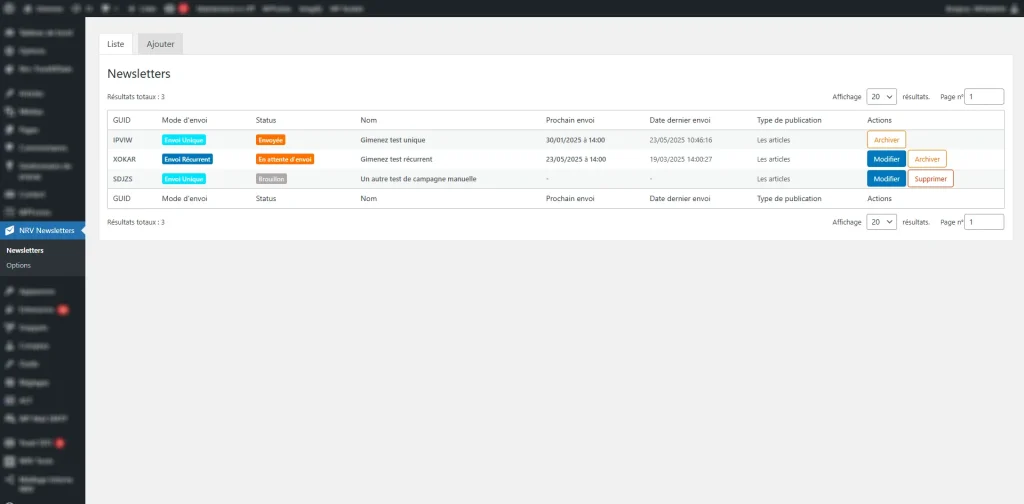Image resolution: width=1024 pixels, height=504 pixels.
Task: Click last send date 23/05/2025 10:46:16
Action: click(x=680, y=140)
